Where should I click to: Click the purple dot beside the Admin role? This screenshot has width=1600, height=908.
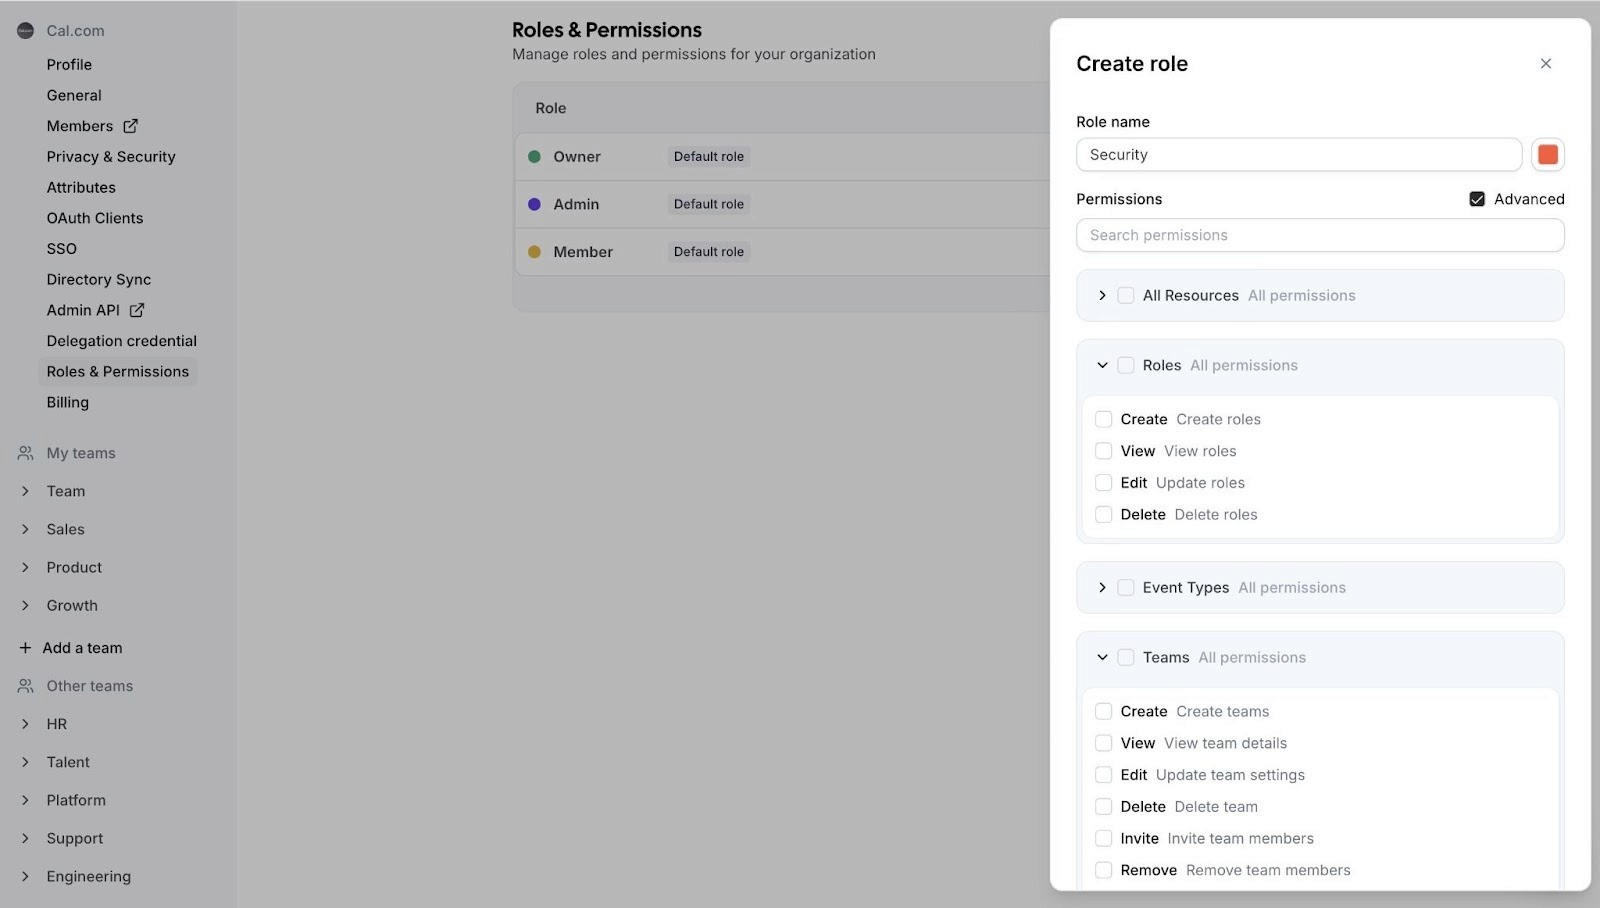(x=533, y=204)
